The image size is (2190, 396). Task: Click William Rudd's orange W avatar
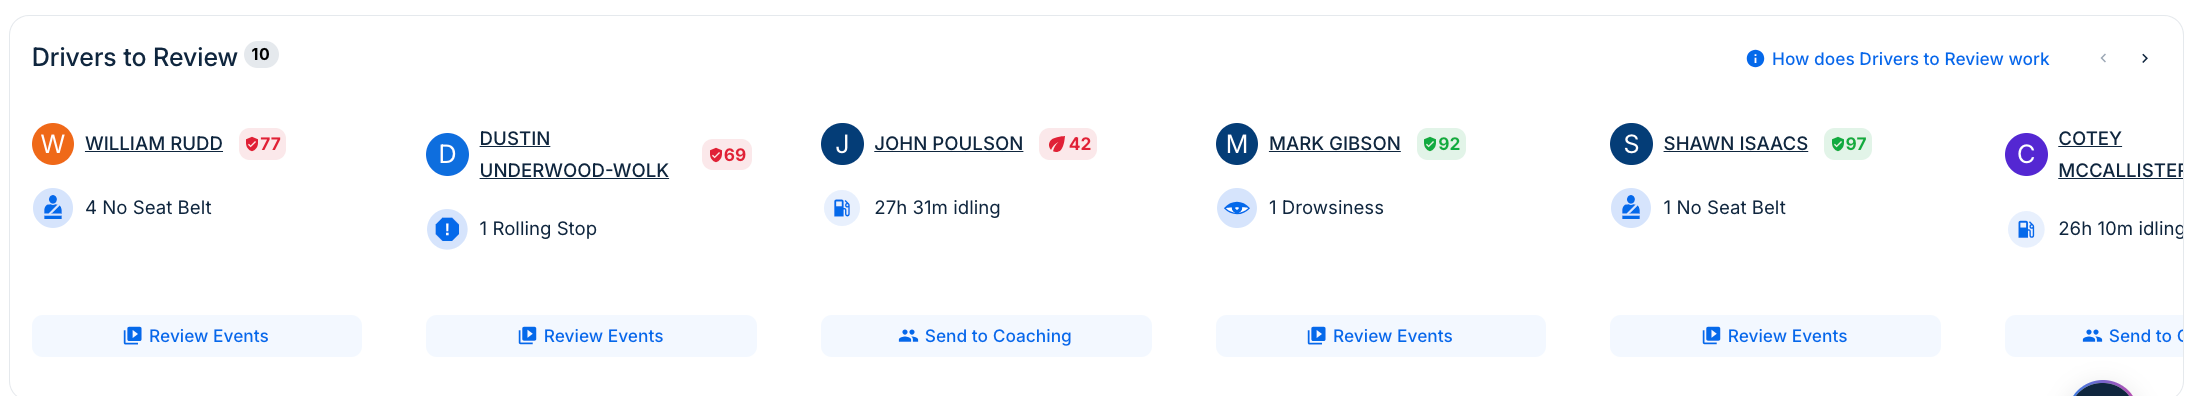coord(53,144)
